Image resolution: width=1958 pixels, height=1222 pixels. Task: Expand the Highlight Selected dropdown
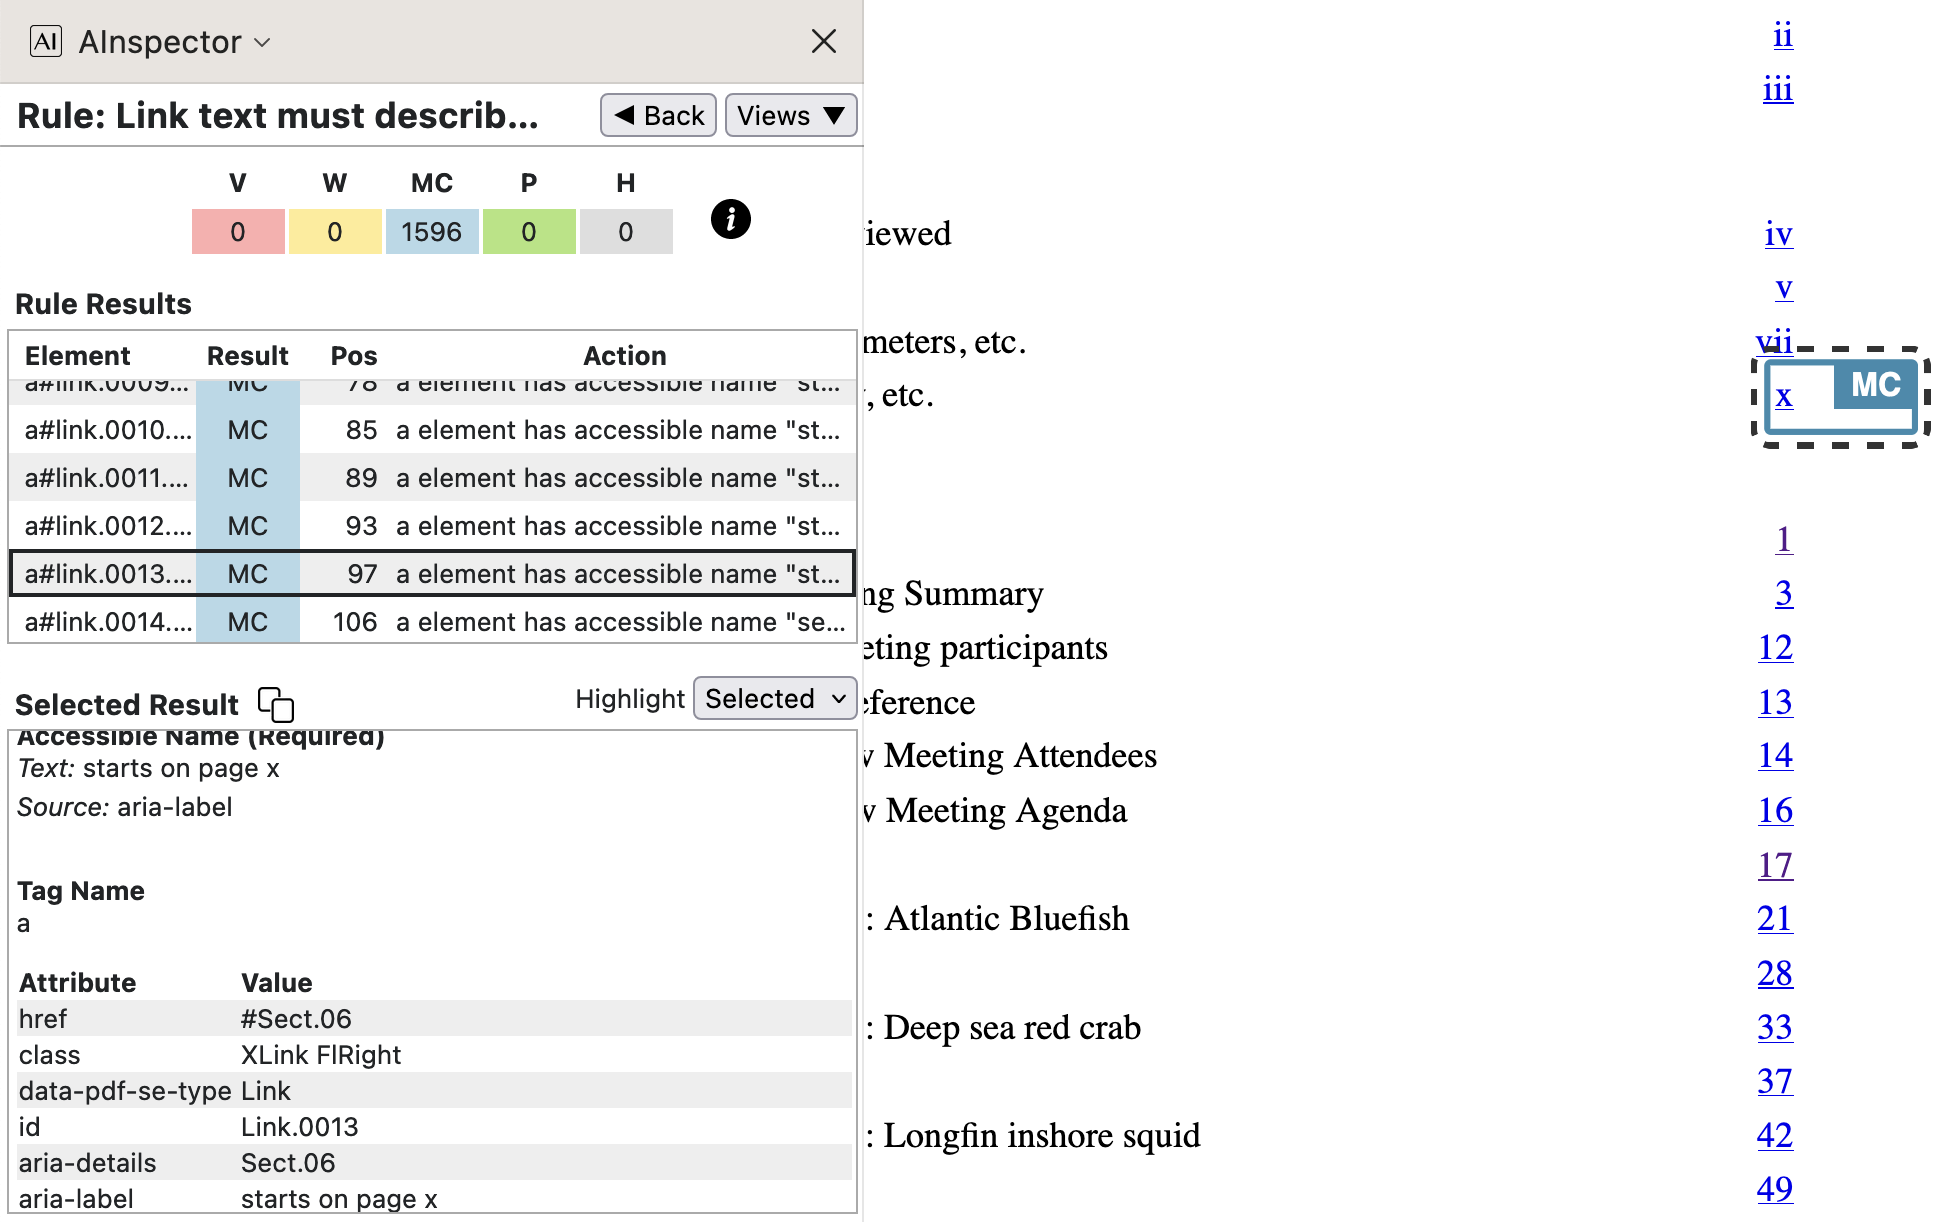pyautogui.click(x=774, y=699)
